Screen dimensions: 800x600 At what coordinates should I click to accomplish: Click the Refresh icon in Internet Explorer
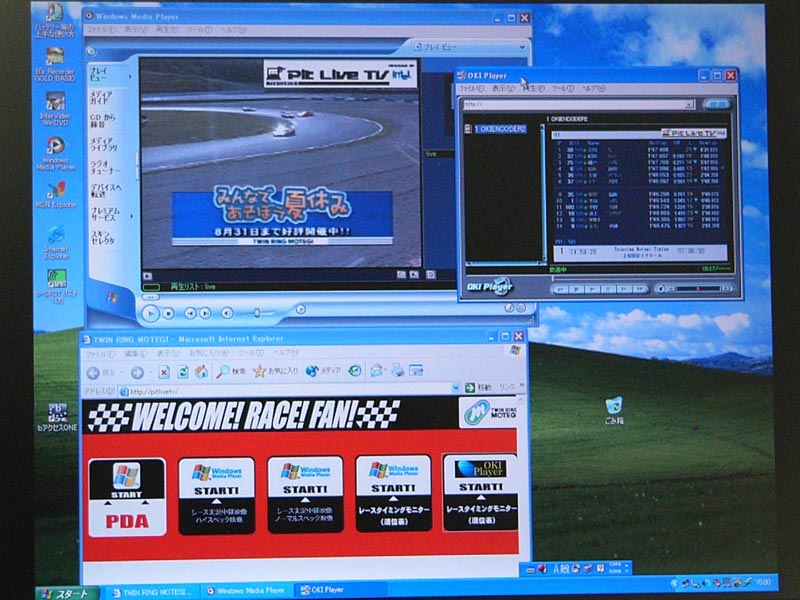point(183,372)
